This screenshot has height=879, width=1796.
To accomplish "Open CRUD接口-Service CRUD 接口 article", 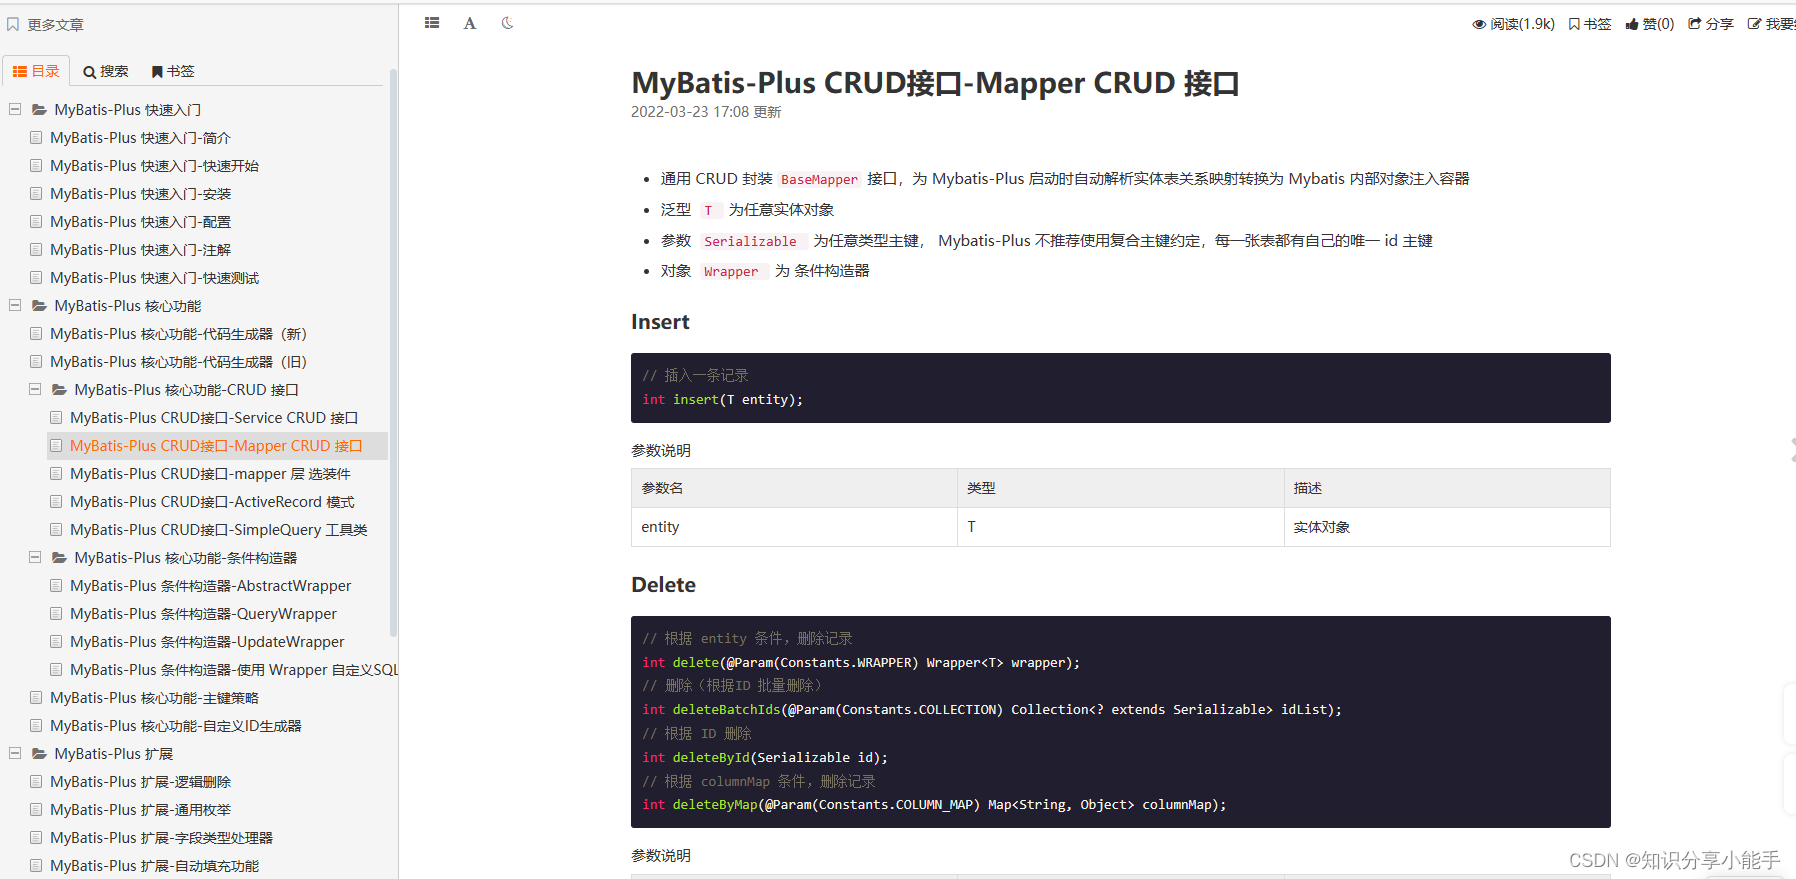I will point(214,418).
